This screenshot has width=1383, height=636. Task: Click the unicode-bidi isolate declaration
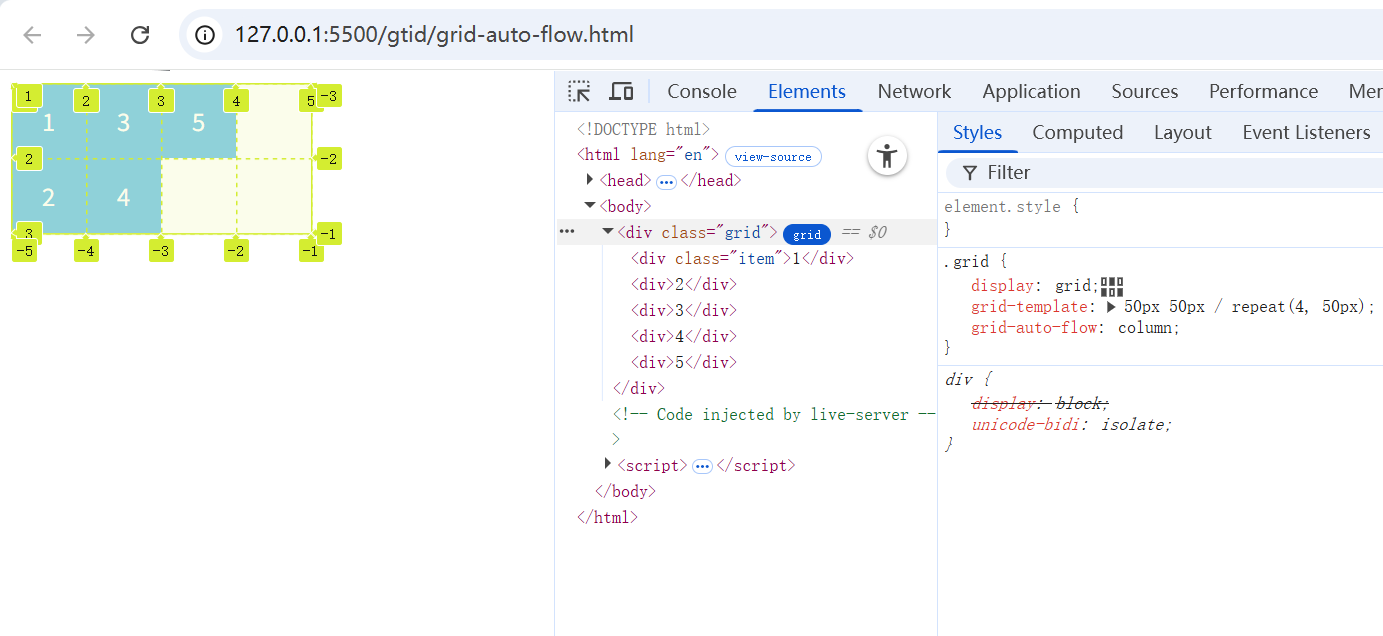(1071, 424)
